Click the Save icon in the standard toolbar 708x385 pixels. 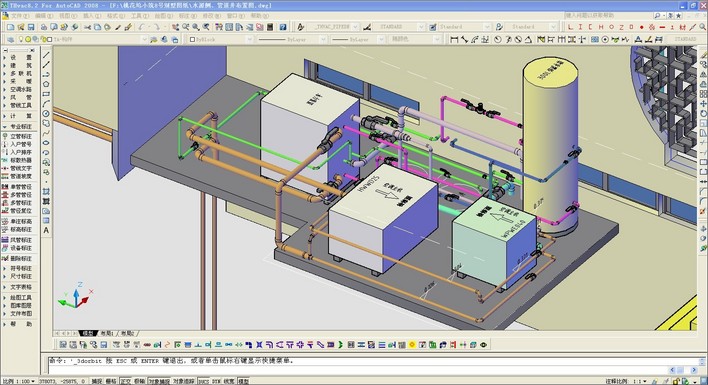click(31, 27)
